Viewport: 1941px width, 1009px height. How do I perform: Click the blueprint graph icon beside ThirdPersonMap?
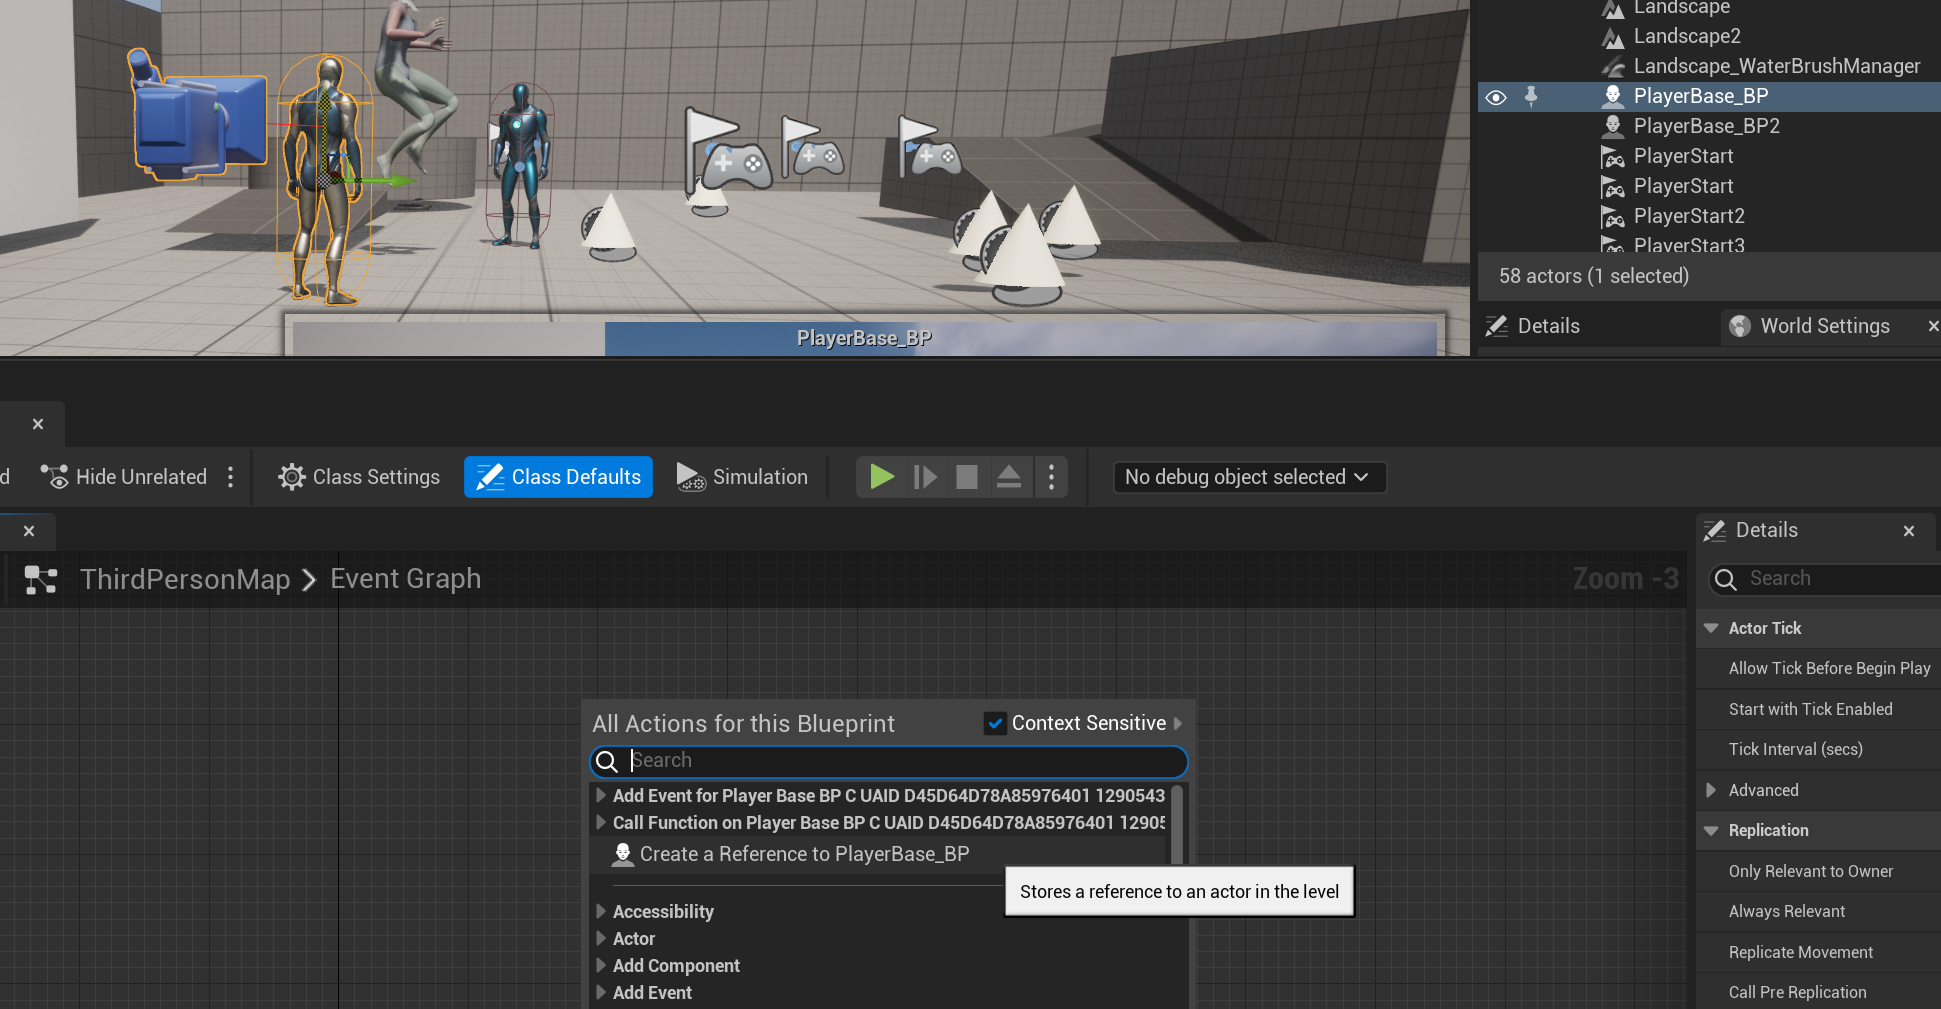(41, 580)
